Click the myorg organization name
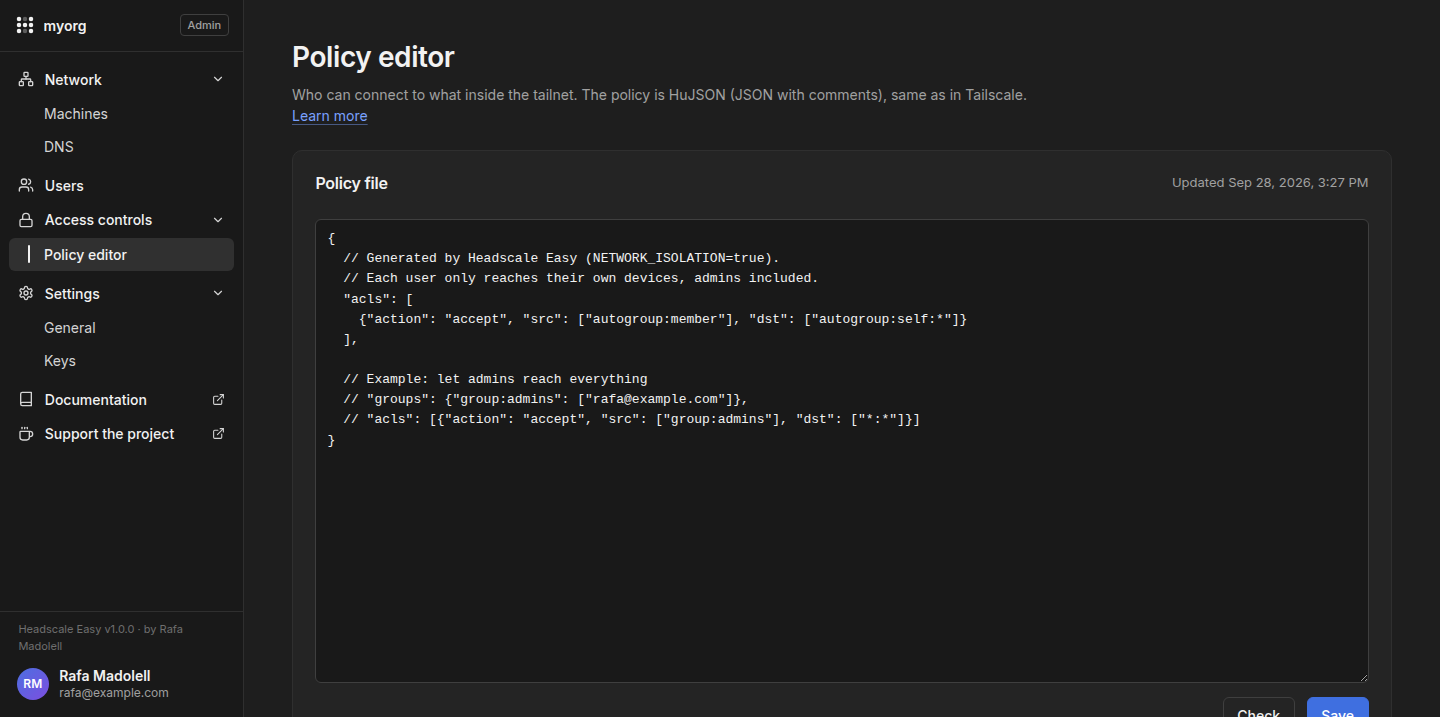The height and width of the screenshot is (717, 1440). pos(65,26)
